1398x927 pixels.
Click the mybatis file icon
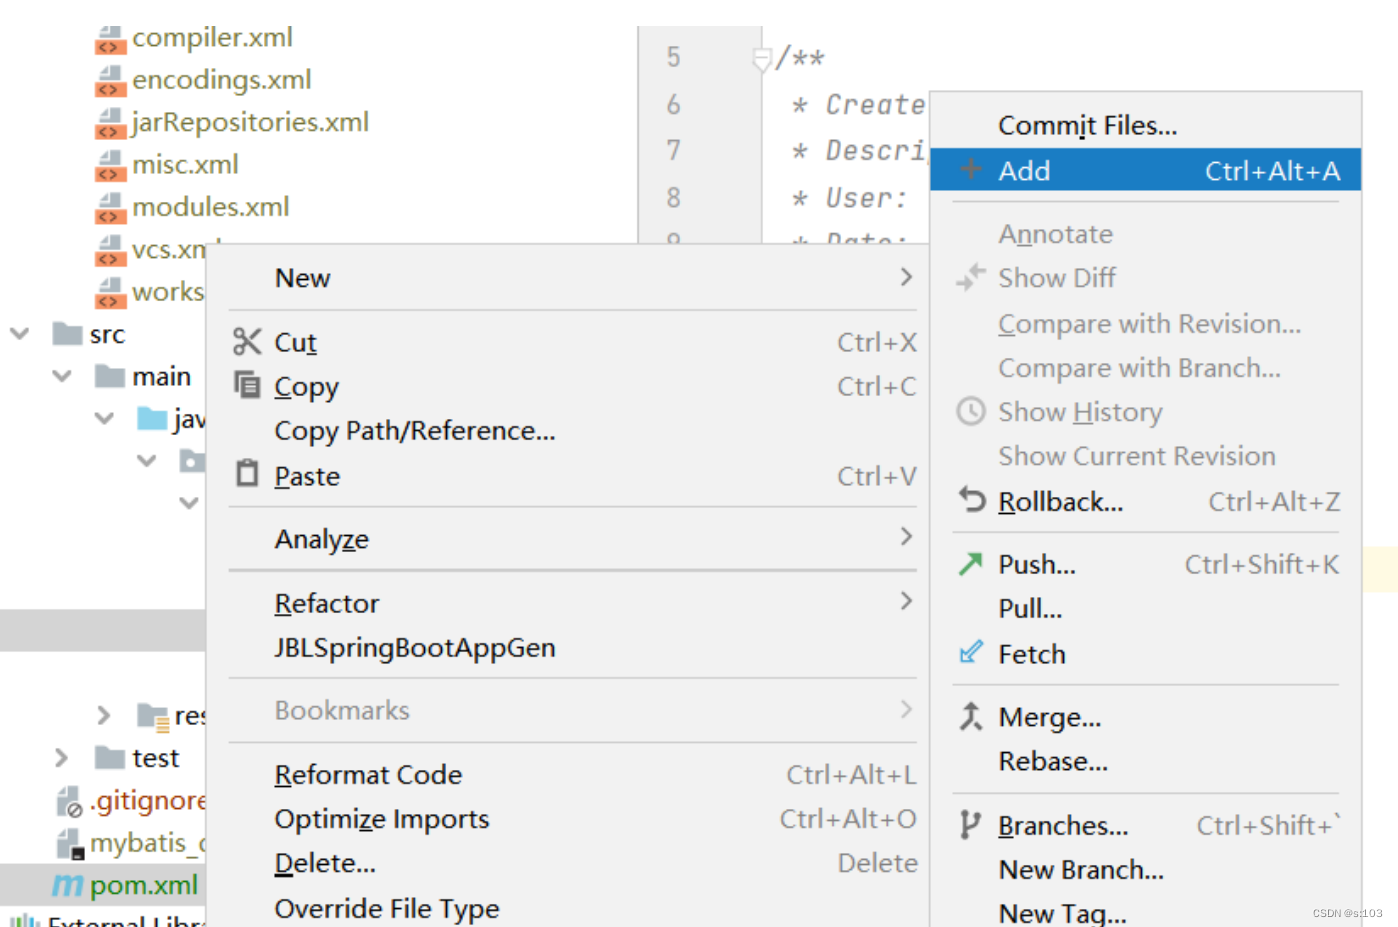point(68,843)
